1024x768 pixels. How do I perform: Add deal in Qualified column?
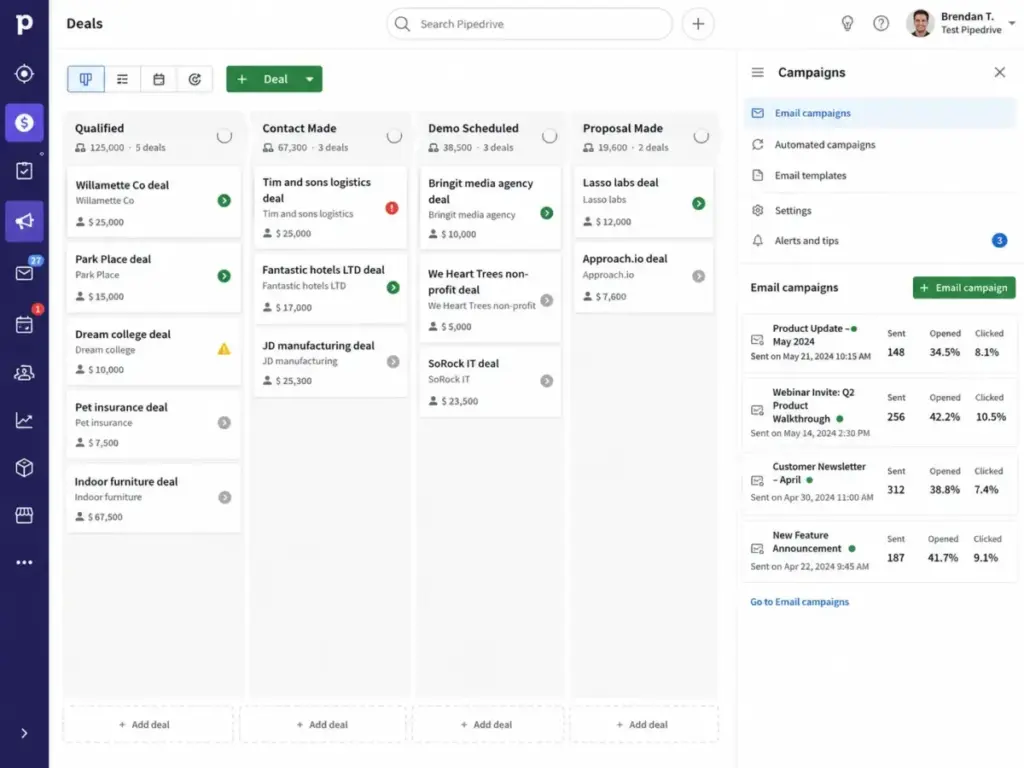click(x=147, y=724)
